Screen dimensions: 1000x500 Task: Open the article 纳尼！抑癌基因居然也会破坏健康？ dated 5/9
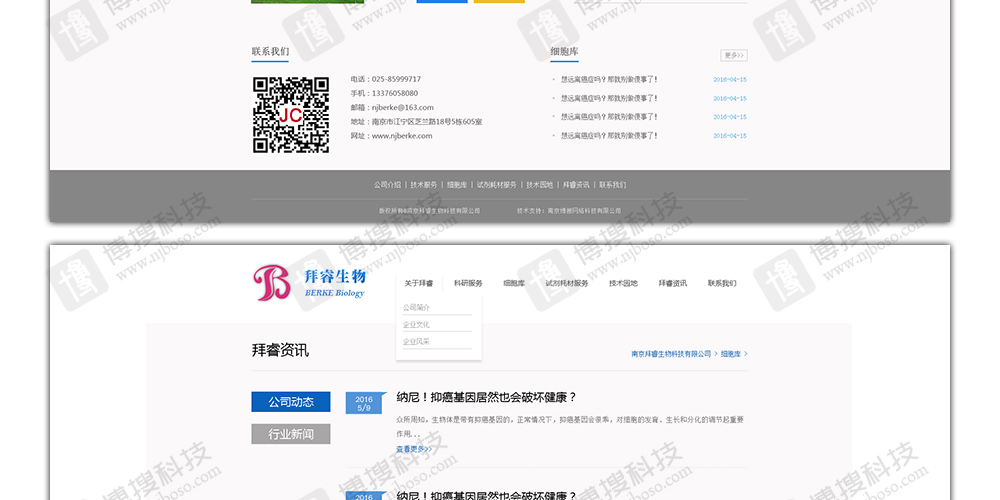click(x=486, y=397)
